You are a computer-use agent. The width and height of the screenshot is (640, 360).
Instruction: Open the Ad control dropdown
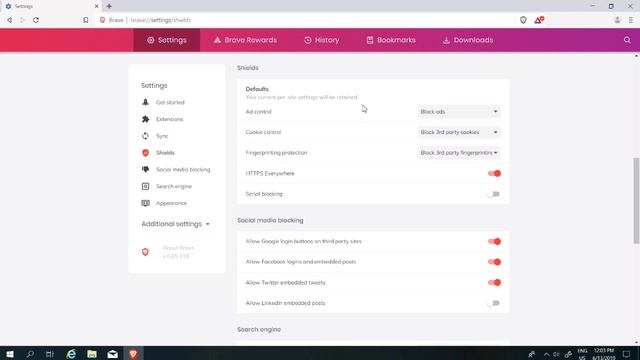pos(459,111)
